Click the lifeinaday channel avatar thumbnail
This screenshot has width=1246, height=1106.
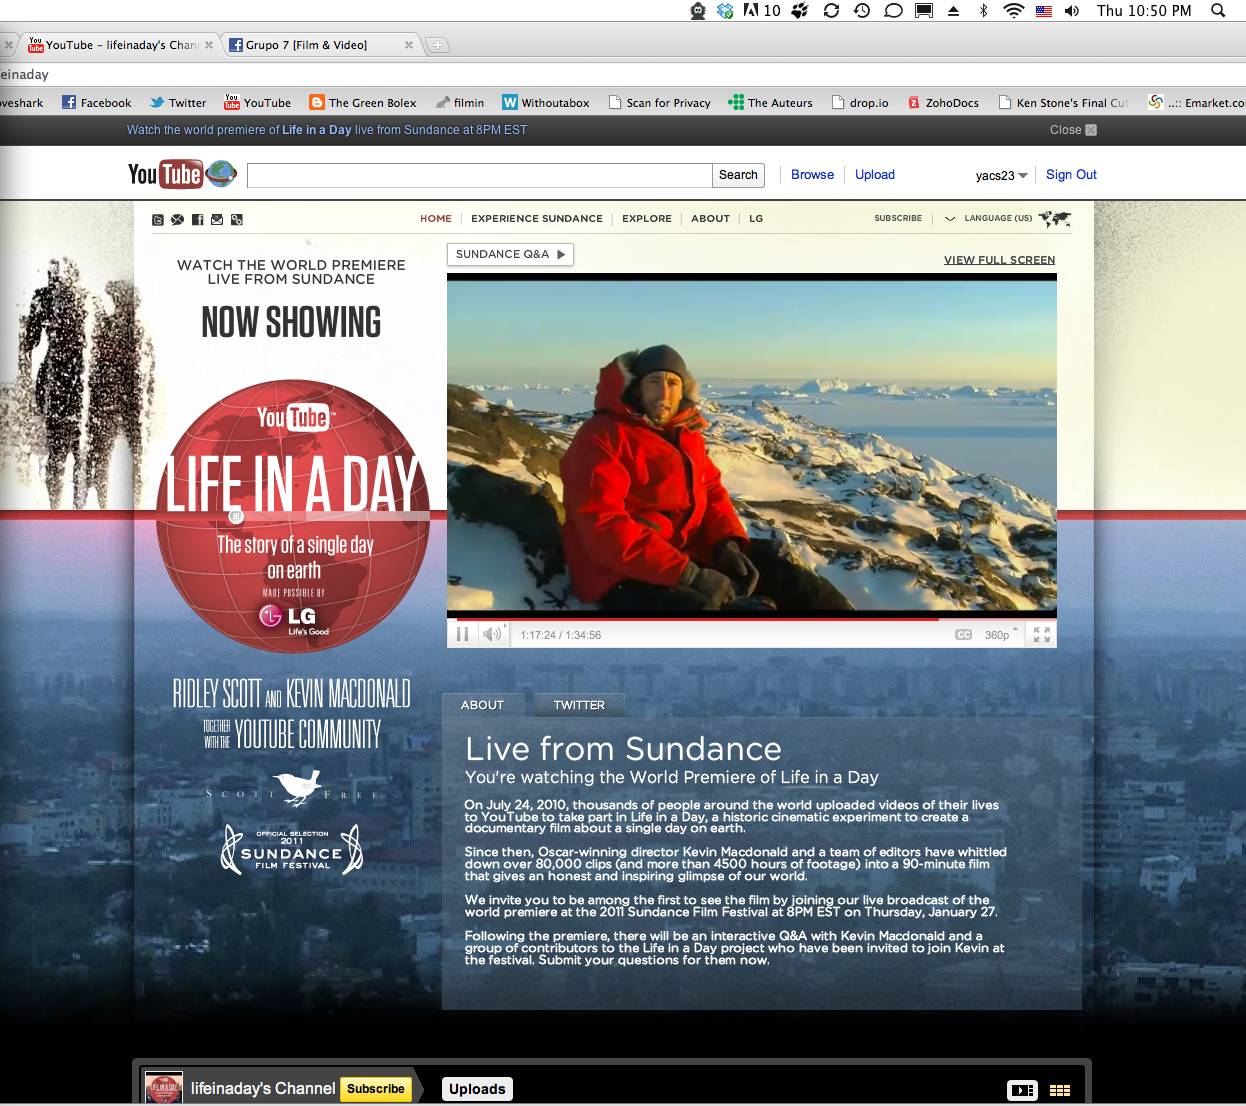click(x=164, y=1087)
